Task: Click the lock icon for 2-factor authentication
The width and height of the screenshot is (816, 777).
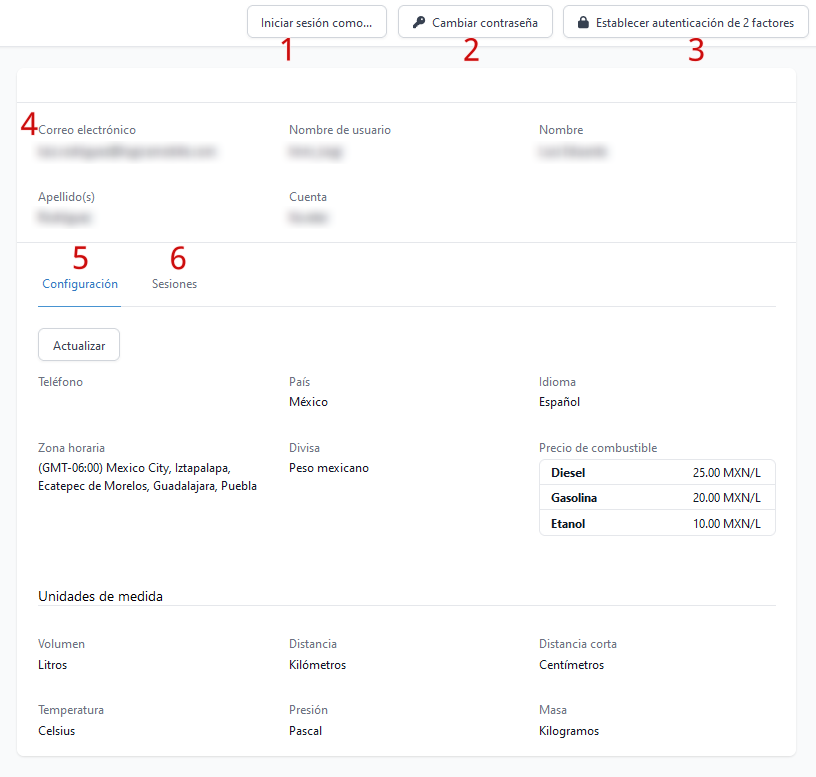Action: click(583, 22)
